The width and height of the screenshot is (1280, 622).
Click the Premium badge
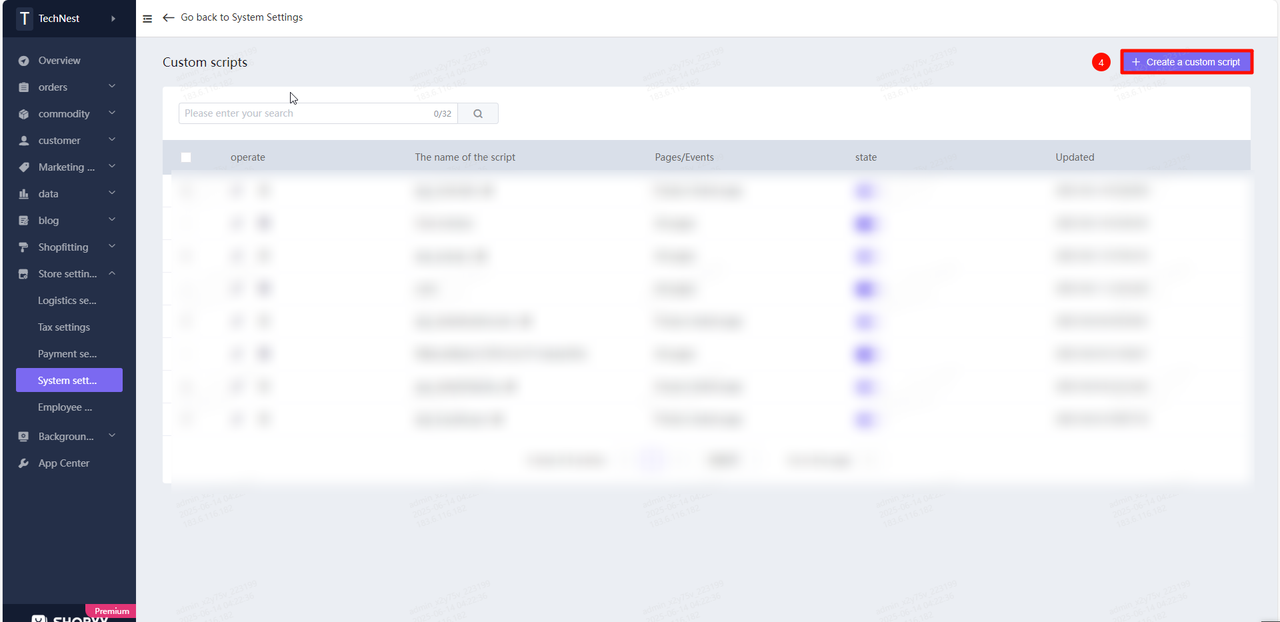(x=111, y=611)
